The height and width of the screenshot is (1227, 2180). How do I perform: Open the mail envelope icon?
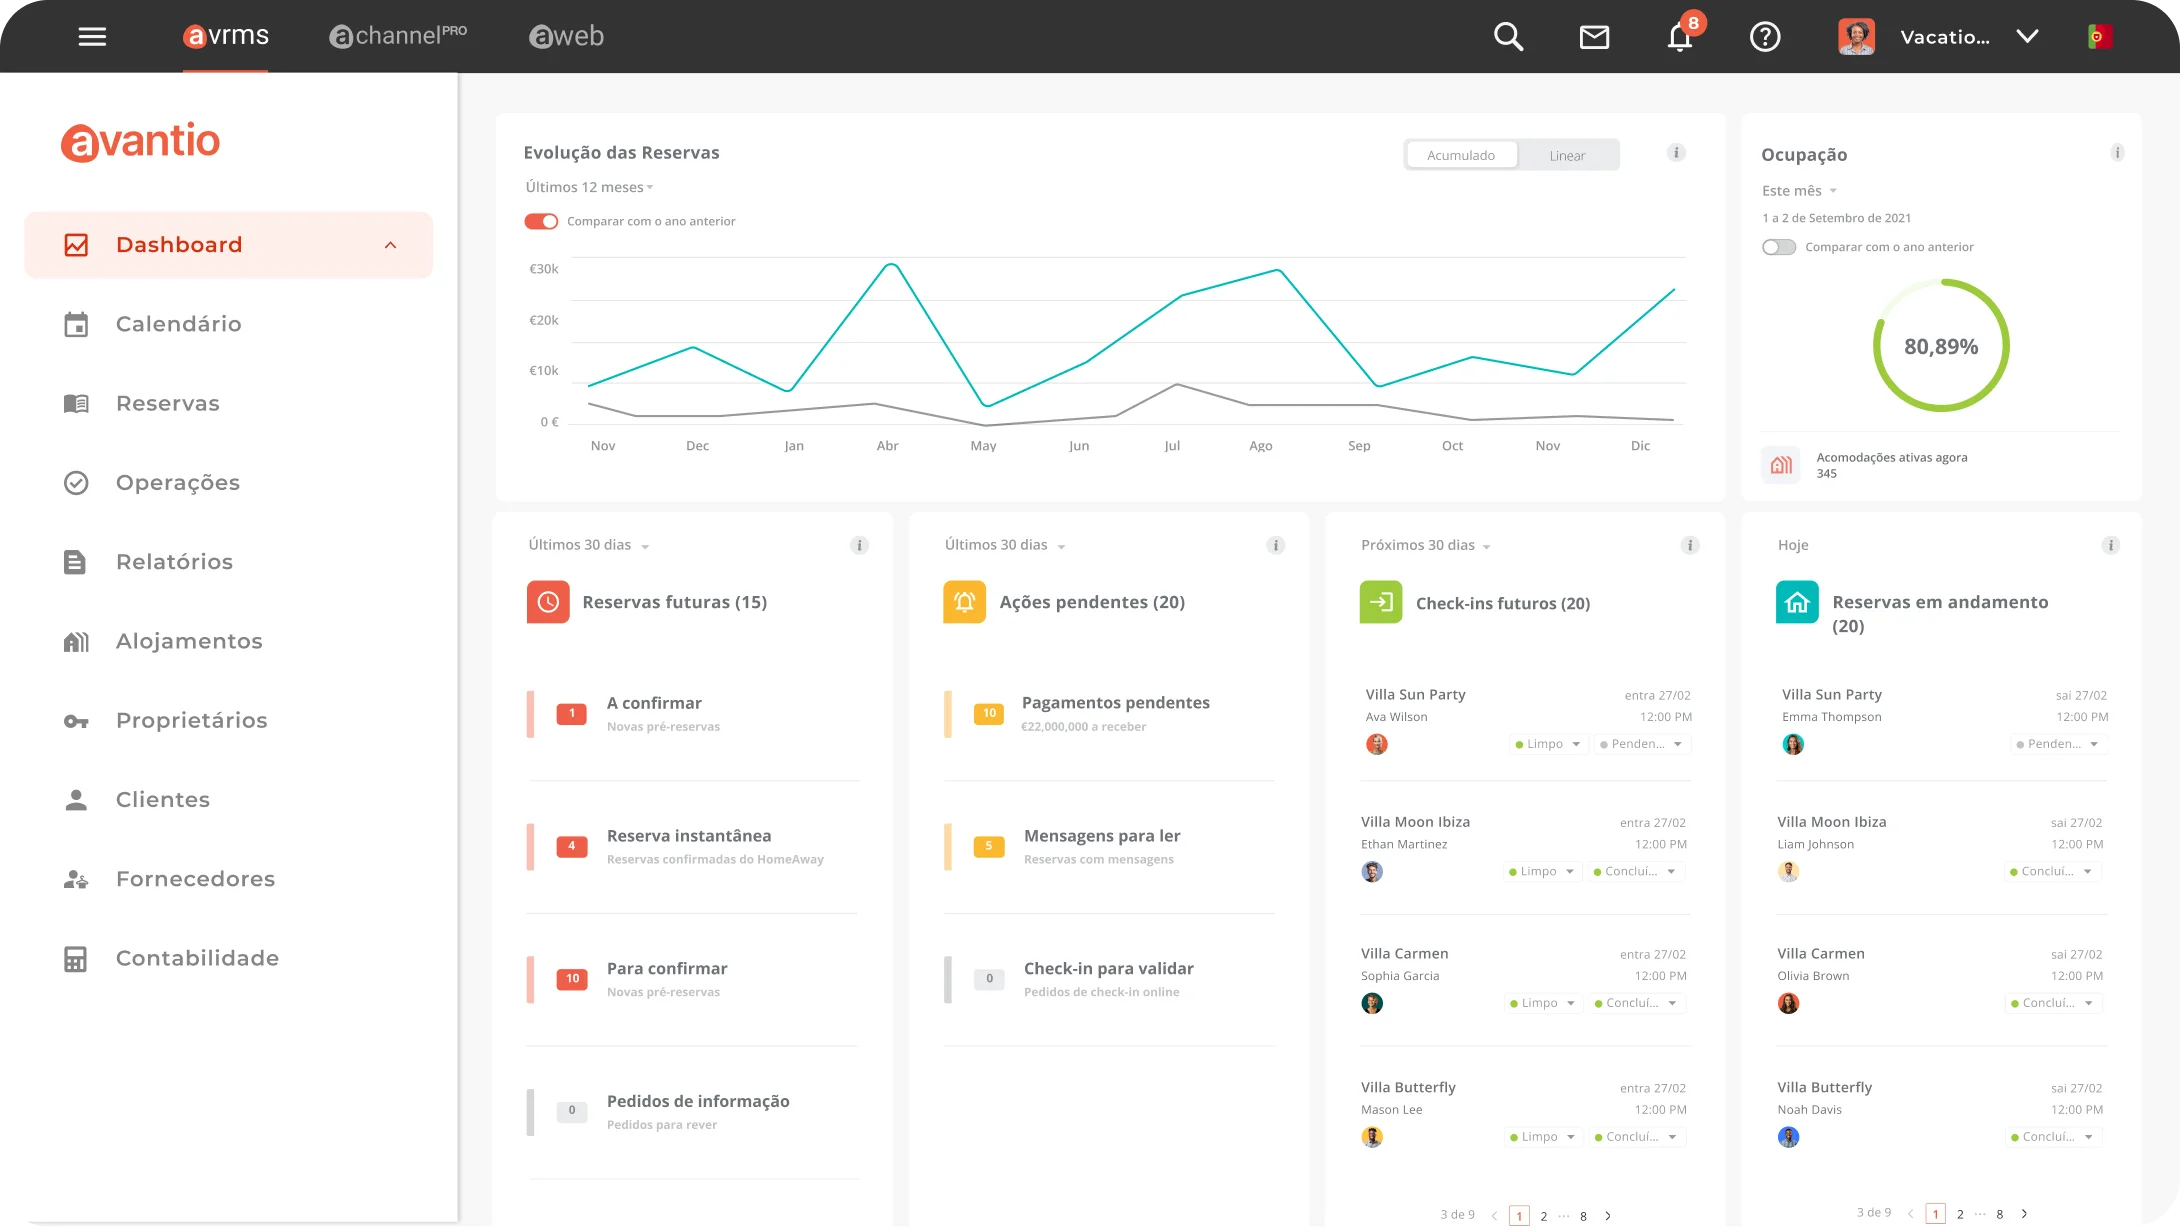point(1594,37)
